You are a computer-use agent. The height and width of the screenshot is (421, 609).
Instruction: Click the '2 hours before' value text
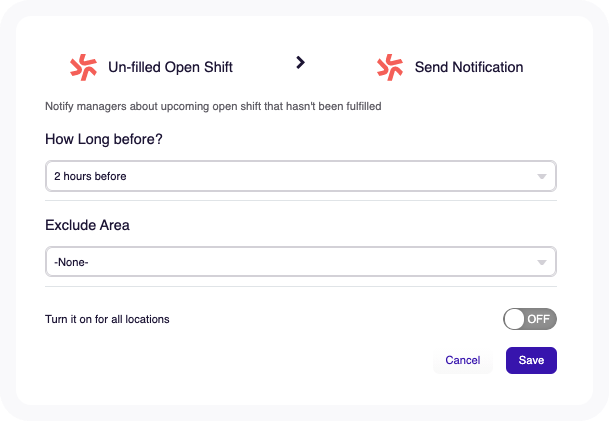[x=90, y=176]
